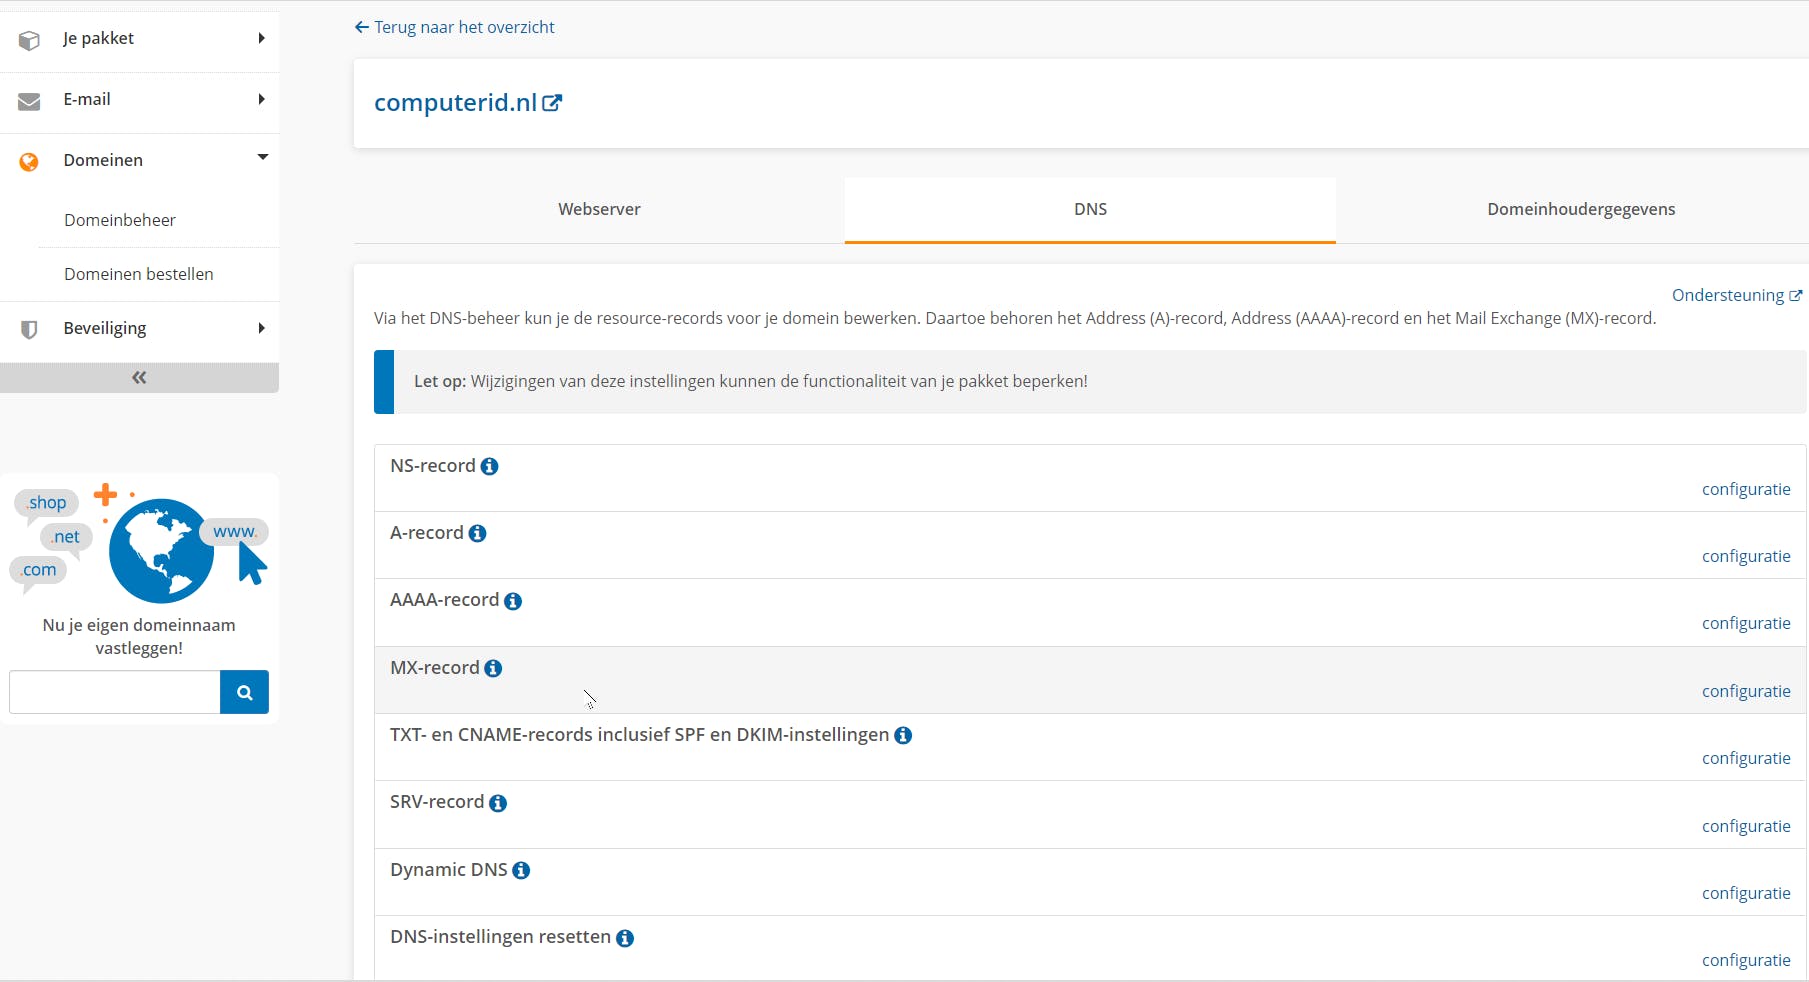
Task: Expand the E-mail sidebar section
Action: tap(140, 99)
